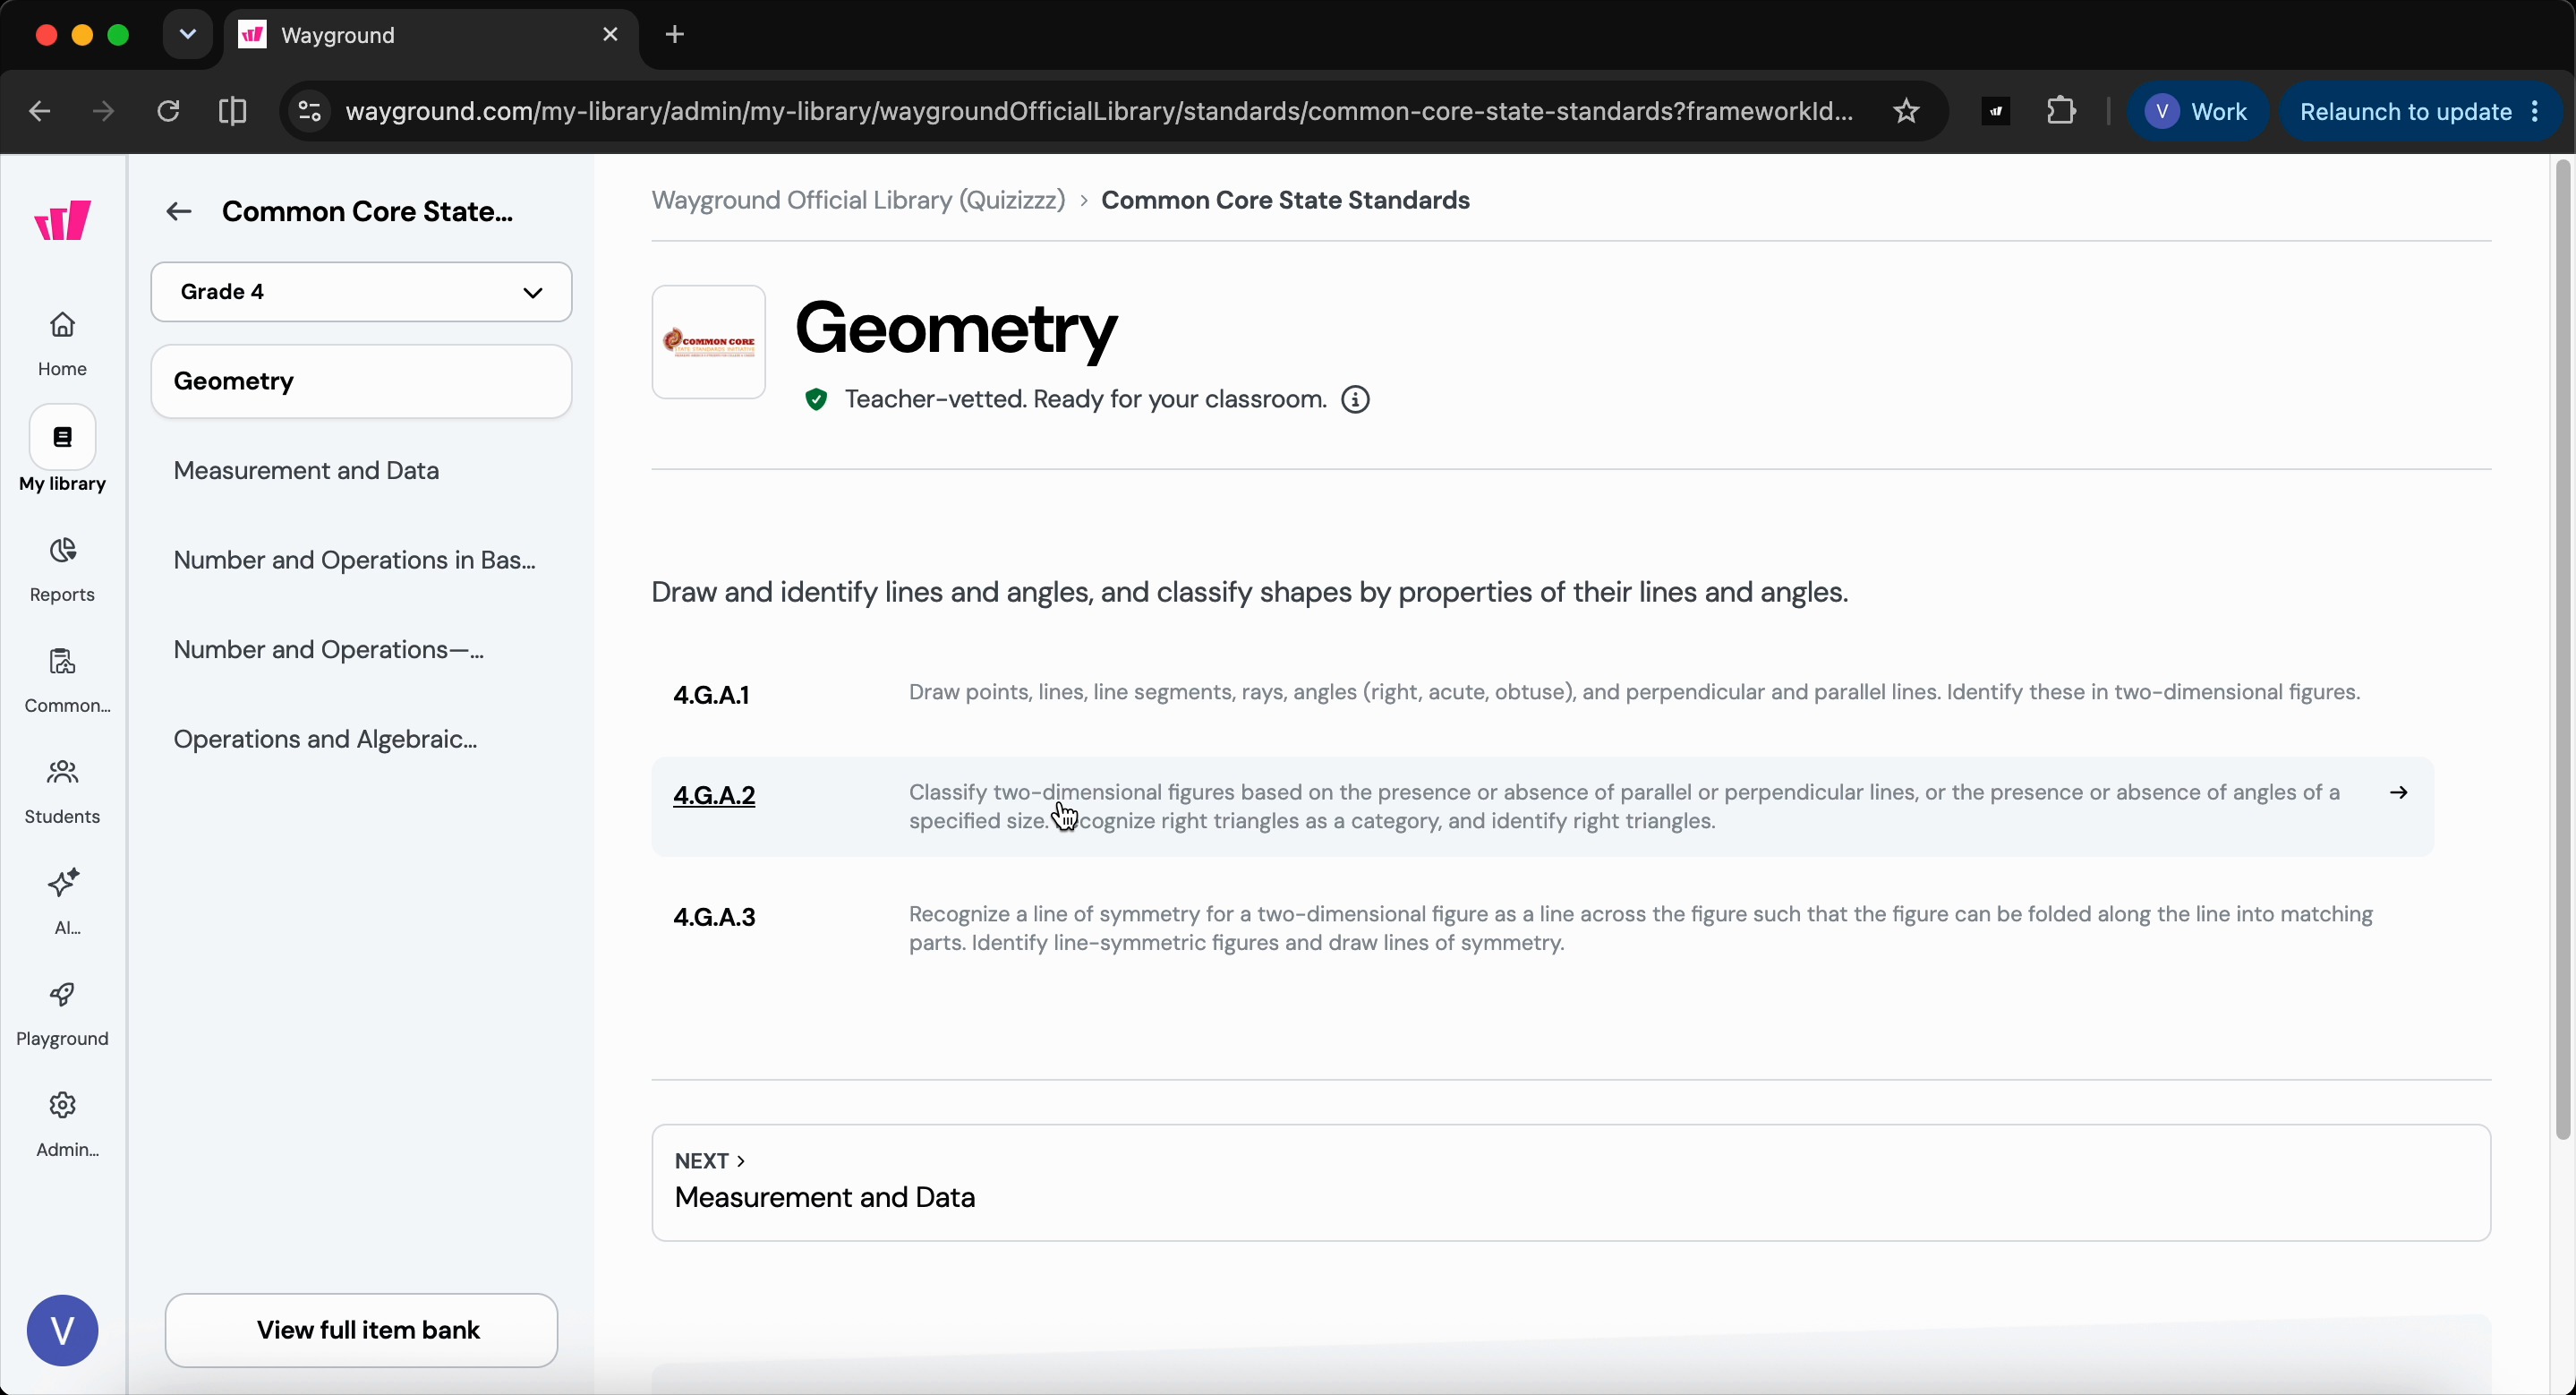Open the tab search dropdown arrow
The height and width of the screenshot is (1395, 2576).
187,35
